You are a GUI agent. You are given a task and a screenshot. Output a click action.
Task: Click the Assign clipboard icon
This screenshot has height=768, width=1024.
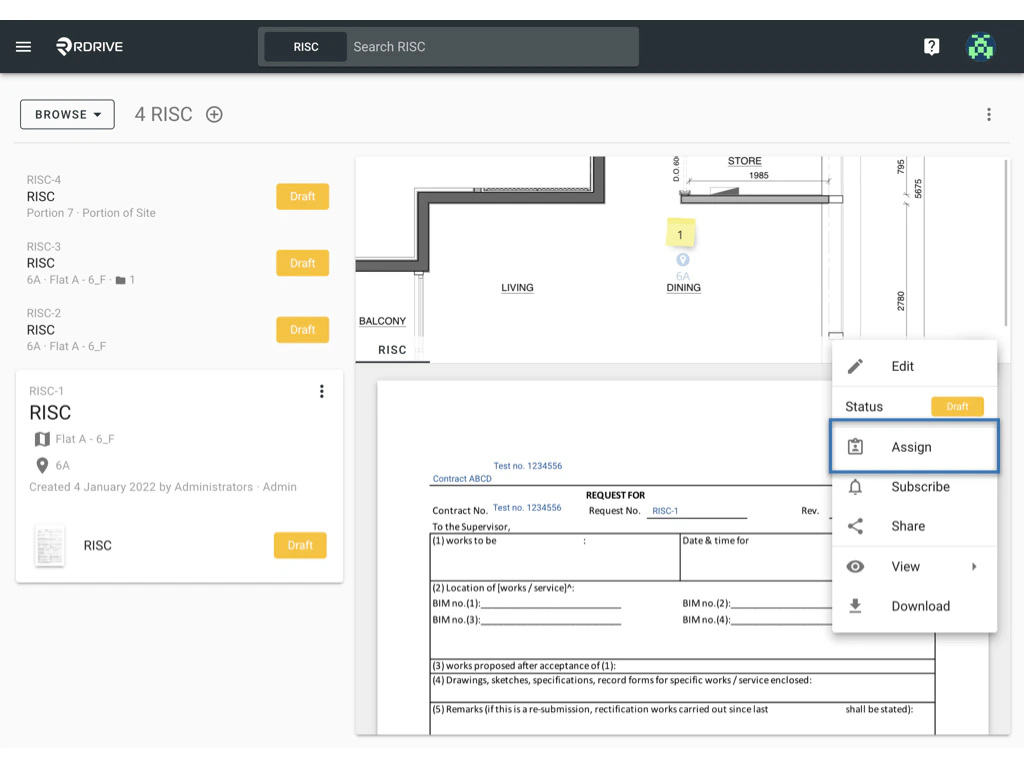click(856, 446)
